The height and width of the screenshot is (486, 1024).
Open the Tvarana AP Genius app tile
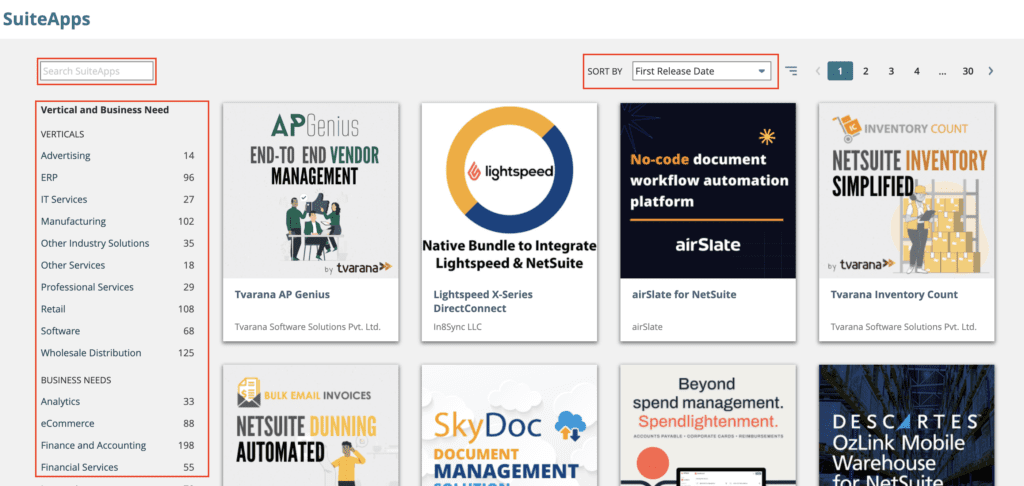point(310,222)
